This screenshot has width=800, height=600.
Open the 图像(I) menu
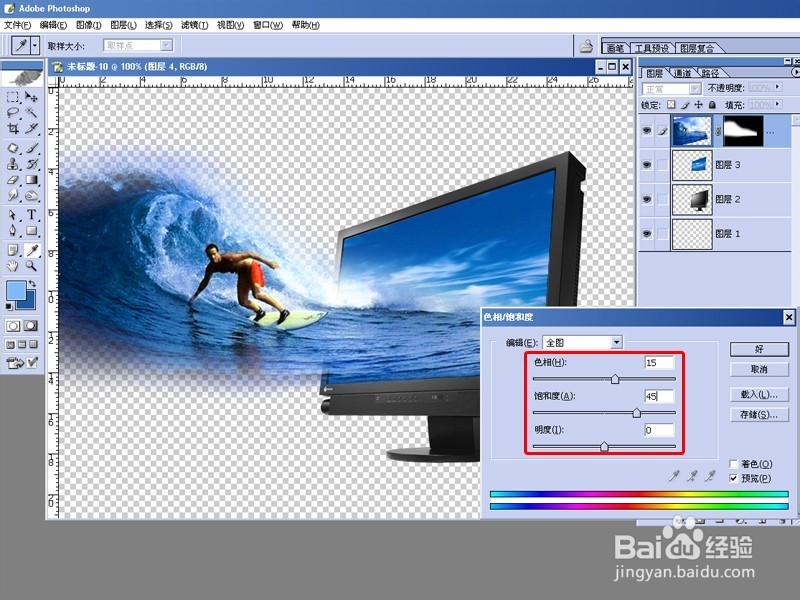coord(89,25)
